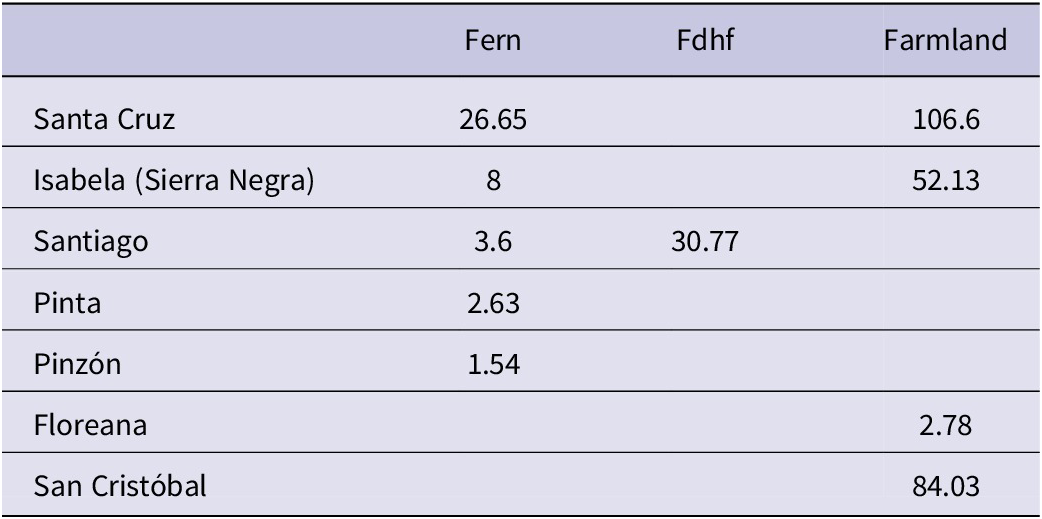Select the Pinzón row label
The height and width of the screenshot is (519, 1042).
[77, 363]
